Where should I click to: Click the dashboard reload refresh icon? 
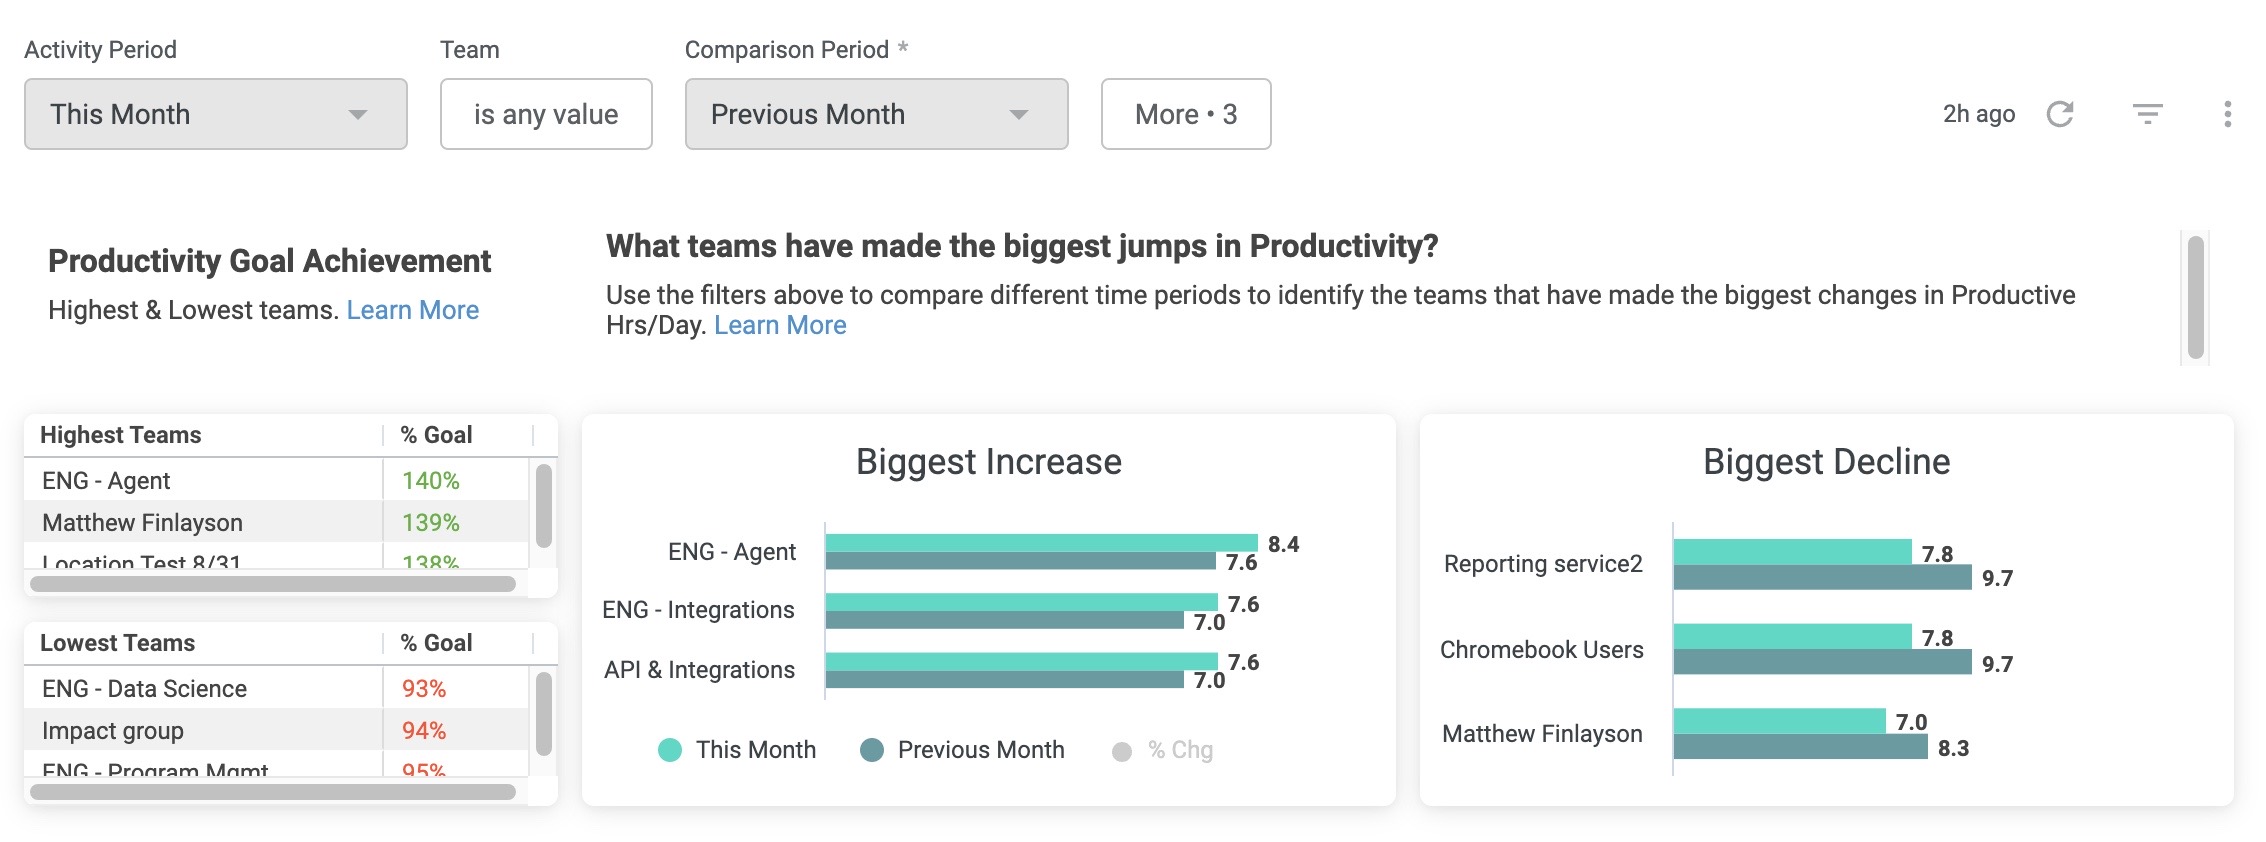pos(2060,114)
